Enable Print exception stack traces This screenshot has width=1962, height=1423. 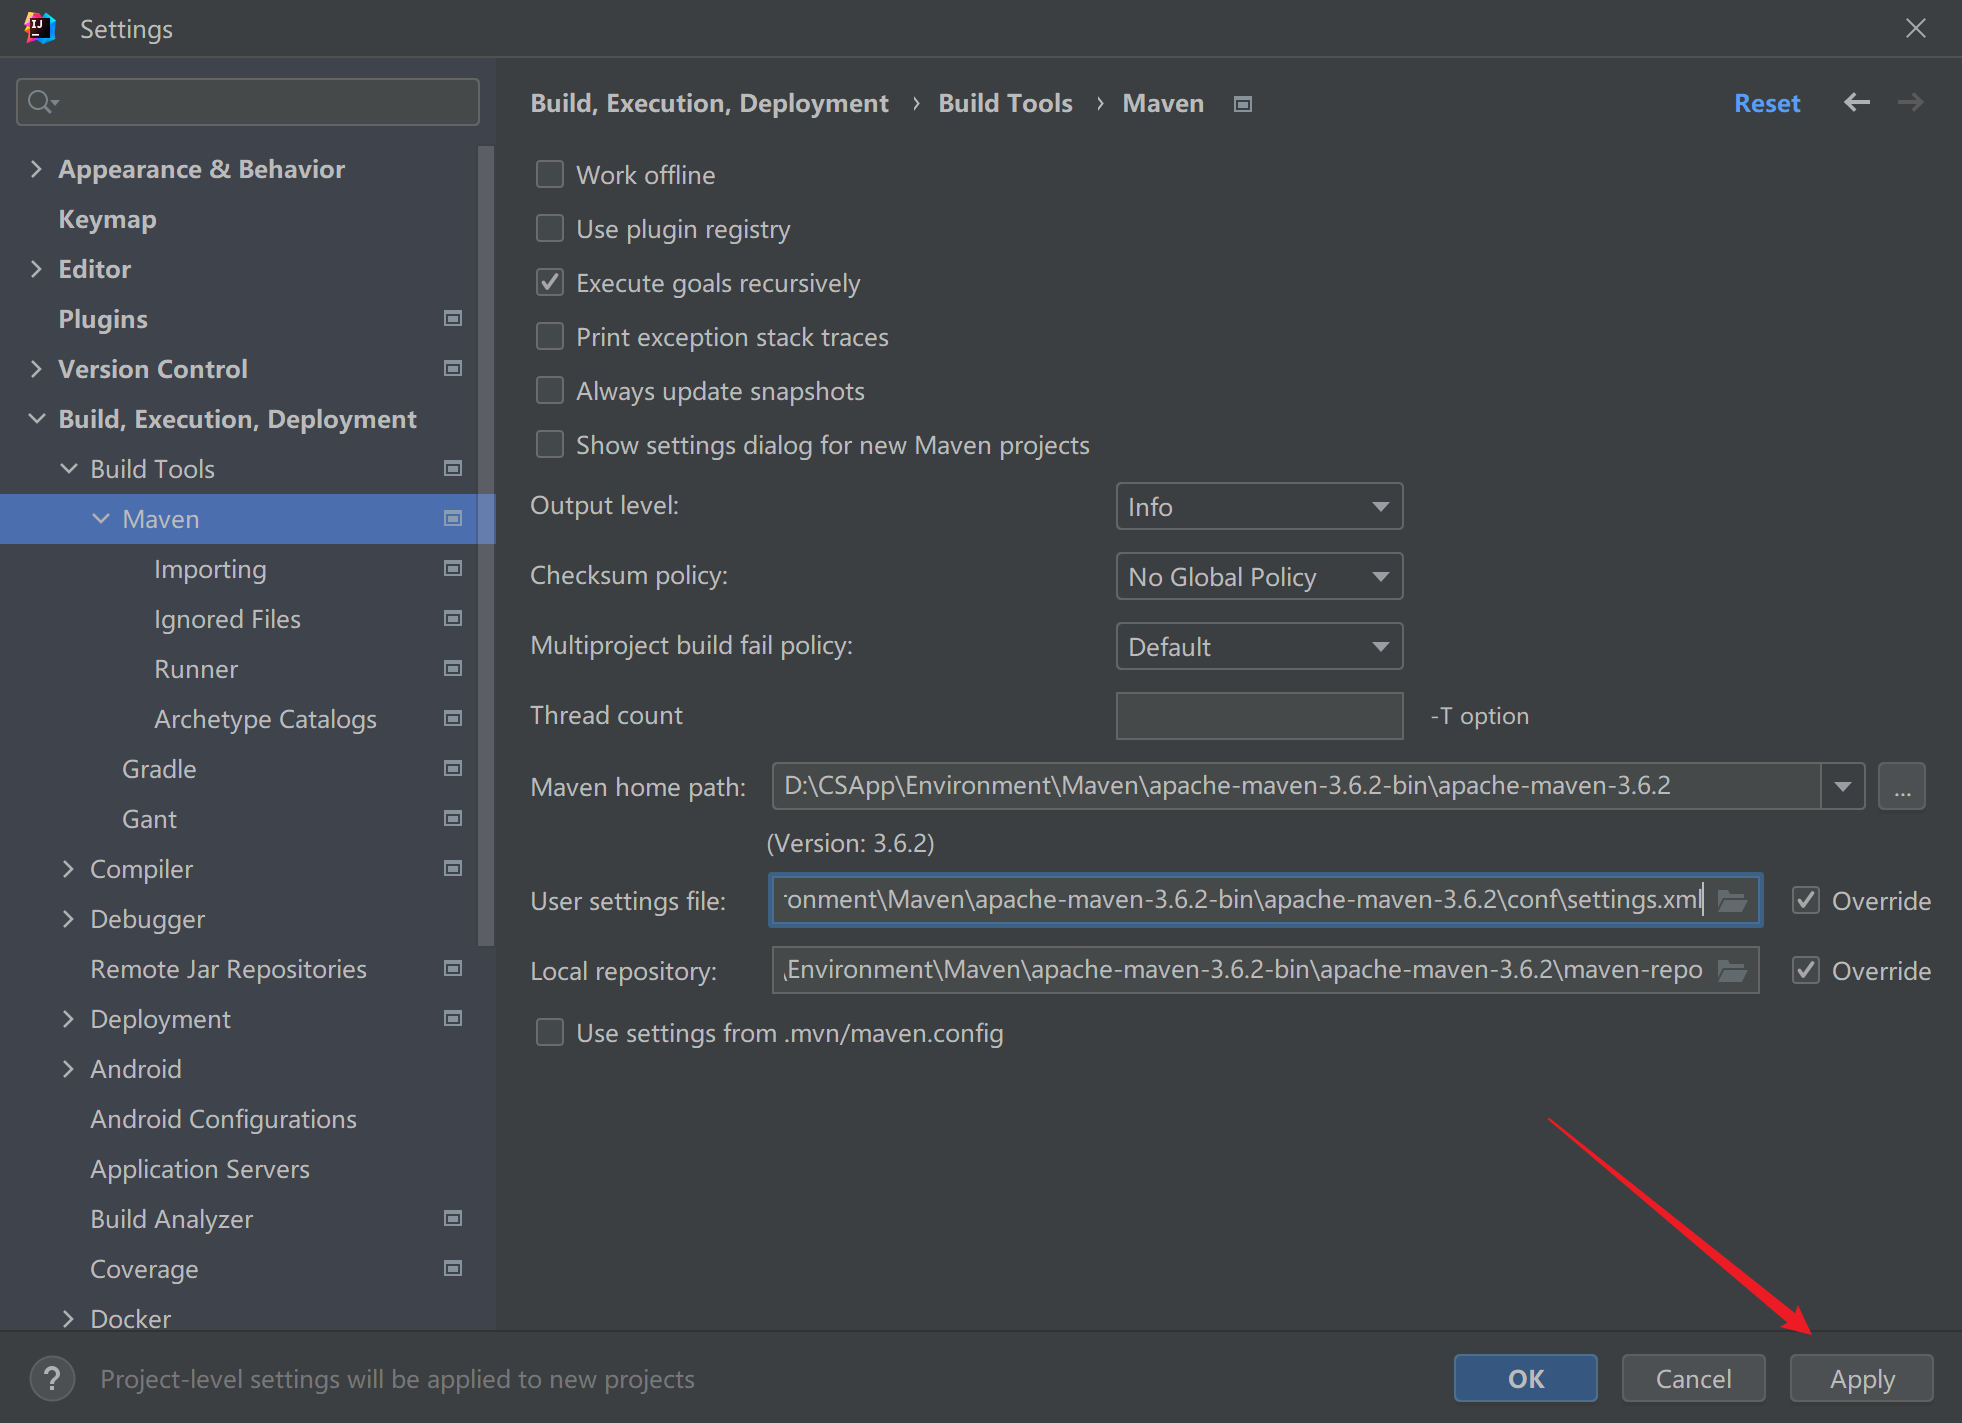(550, 337)
